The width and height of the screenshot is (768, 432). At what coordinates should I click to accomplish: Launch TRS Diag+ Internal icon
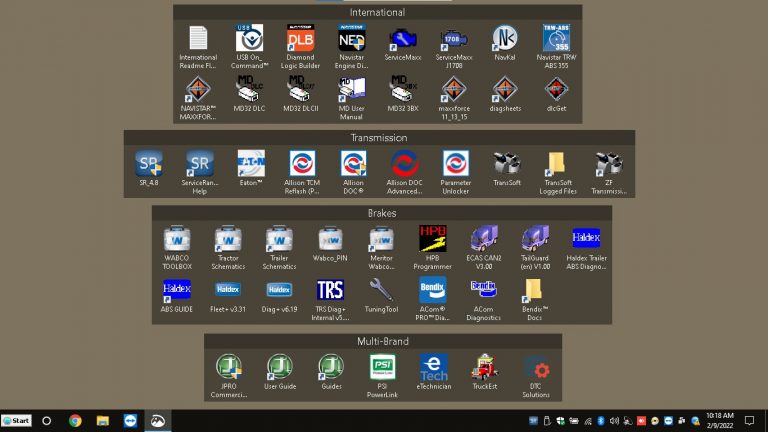(330, 291)
